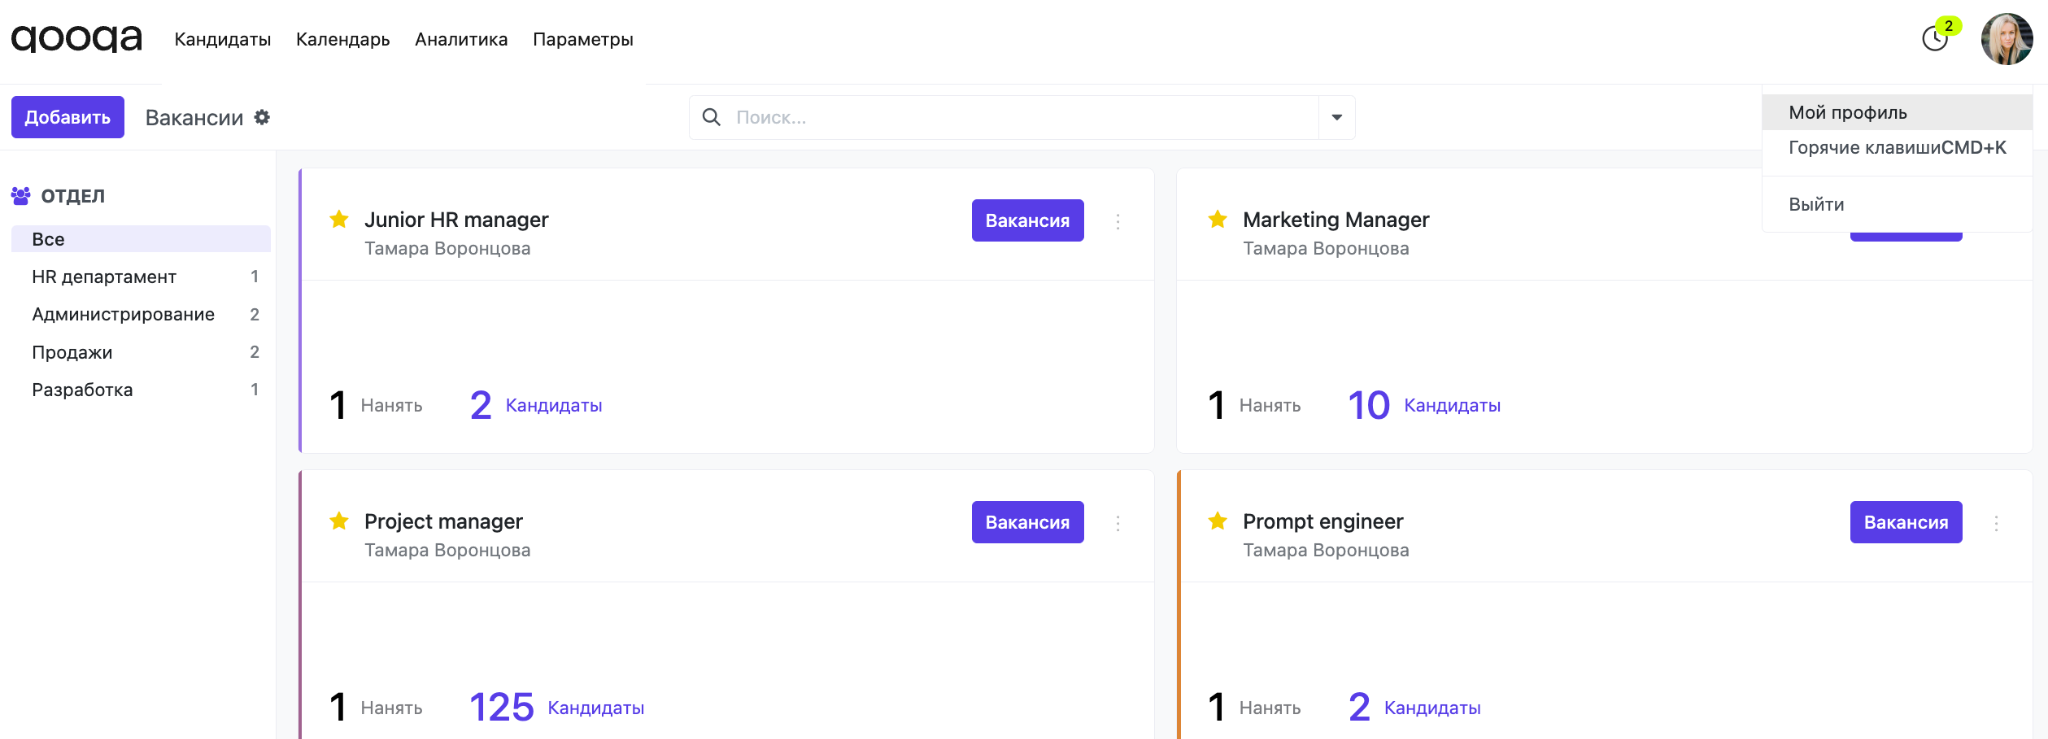Open more options for Prompt engineer
Image resolution: width=2048 pixels, height=739 pixels.
[x=1996, y=523]
